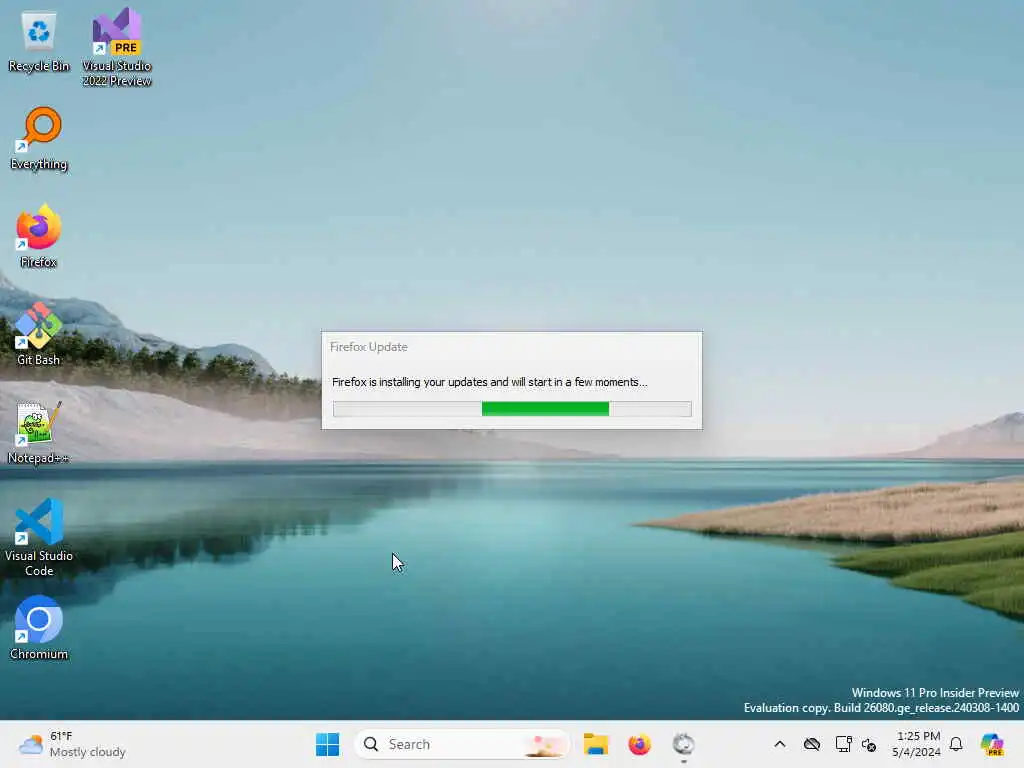Click the Firefox Update dialog title
The image size is (1024, 768).
pyautogui.click(x=368, y=347)
